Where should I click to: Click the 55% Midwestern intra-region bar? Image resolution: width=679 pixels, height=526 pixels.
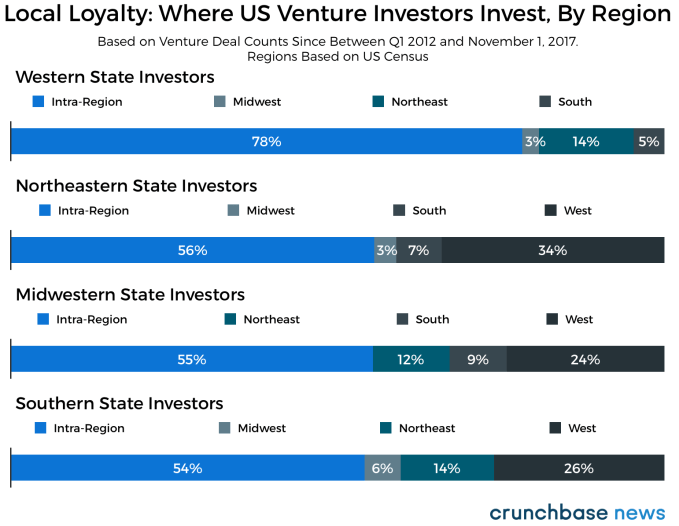coord(191,359)
